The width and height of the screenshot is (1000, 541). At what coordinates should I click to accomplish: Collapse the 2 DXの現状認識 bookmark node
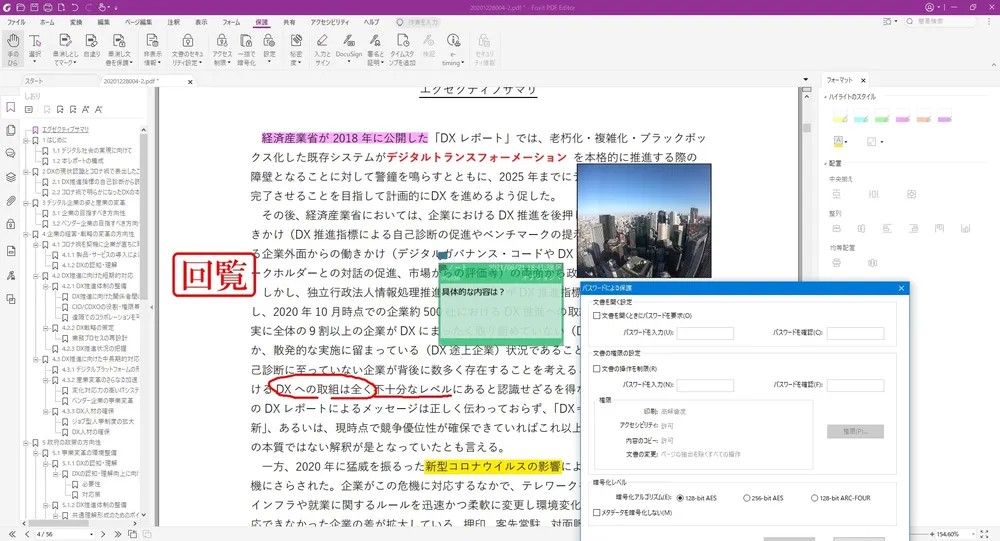(26, 171)
